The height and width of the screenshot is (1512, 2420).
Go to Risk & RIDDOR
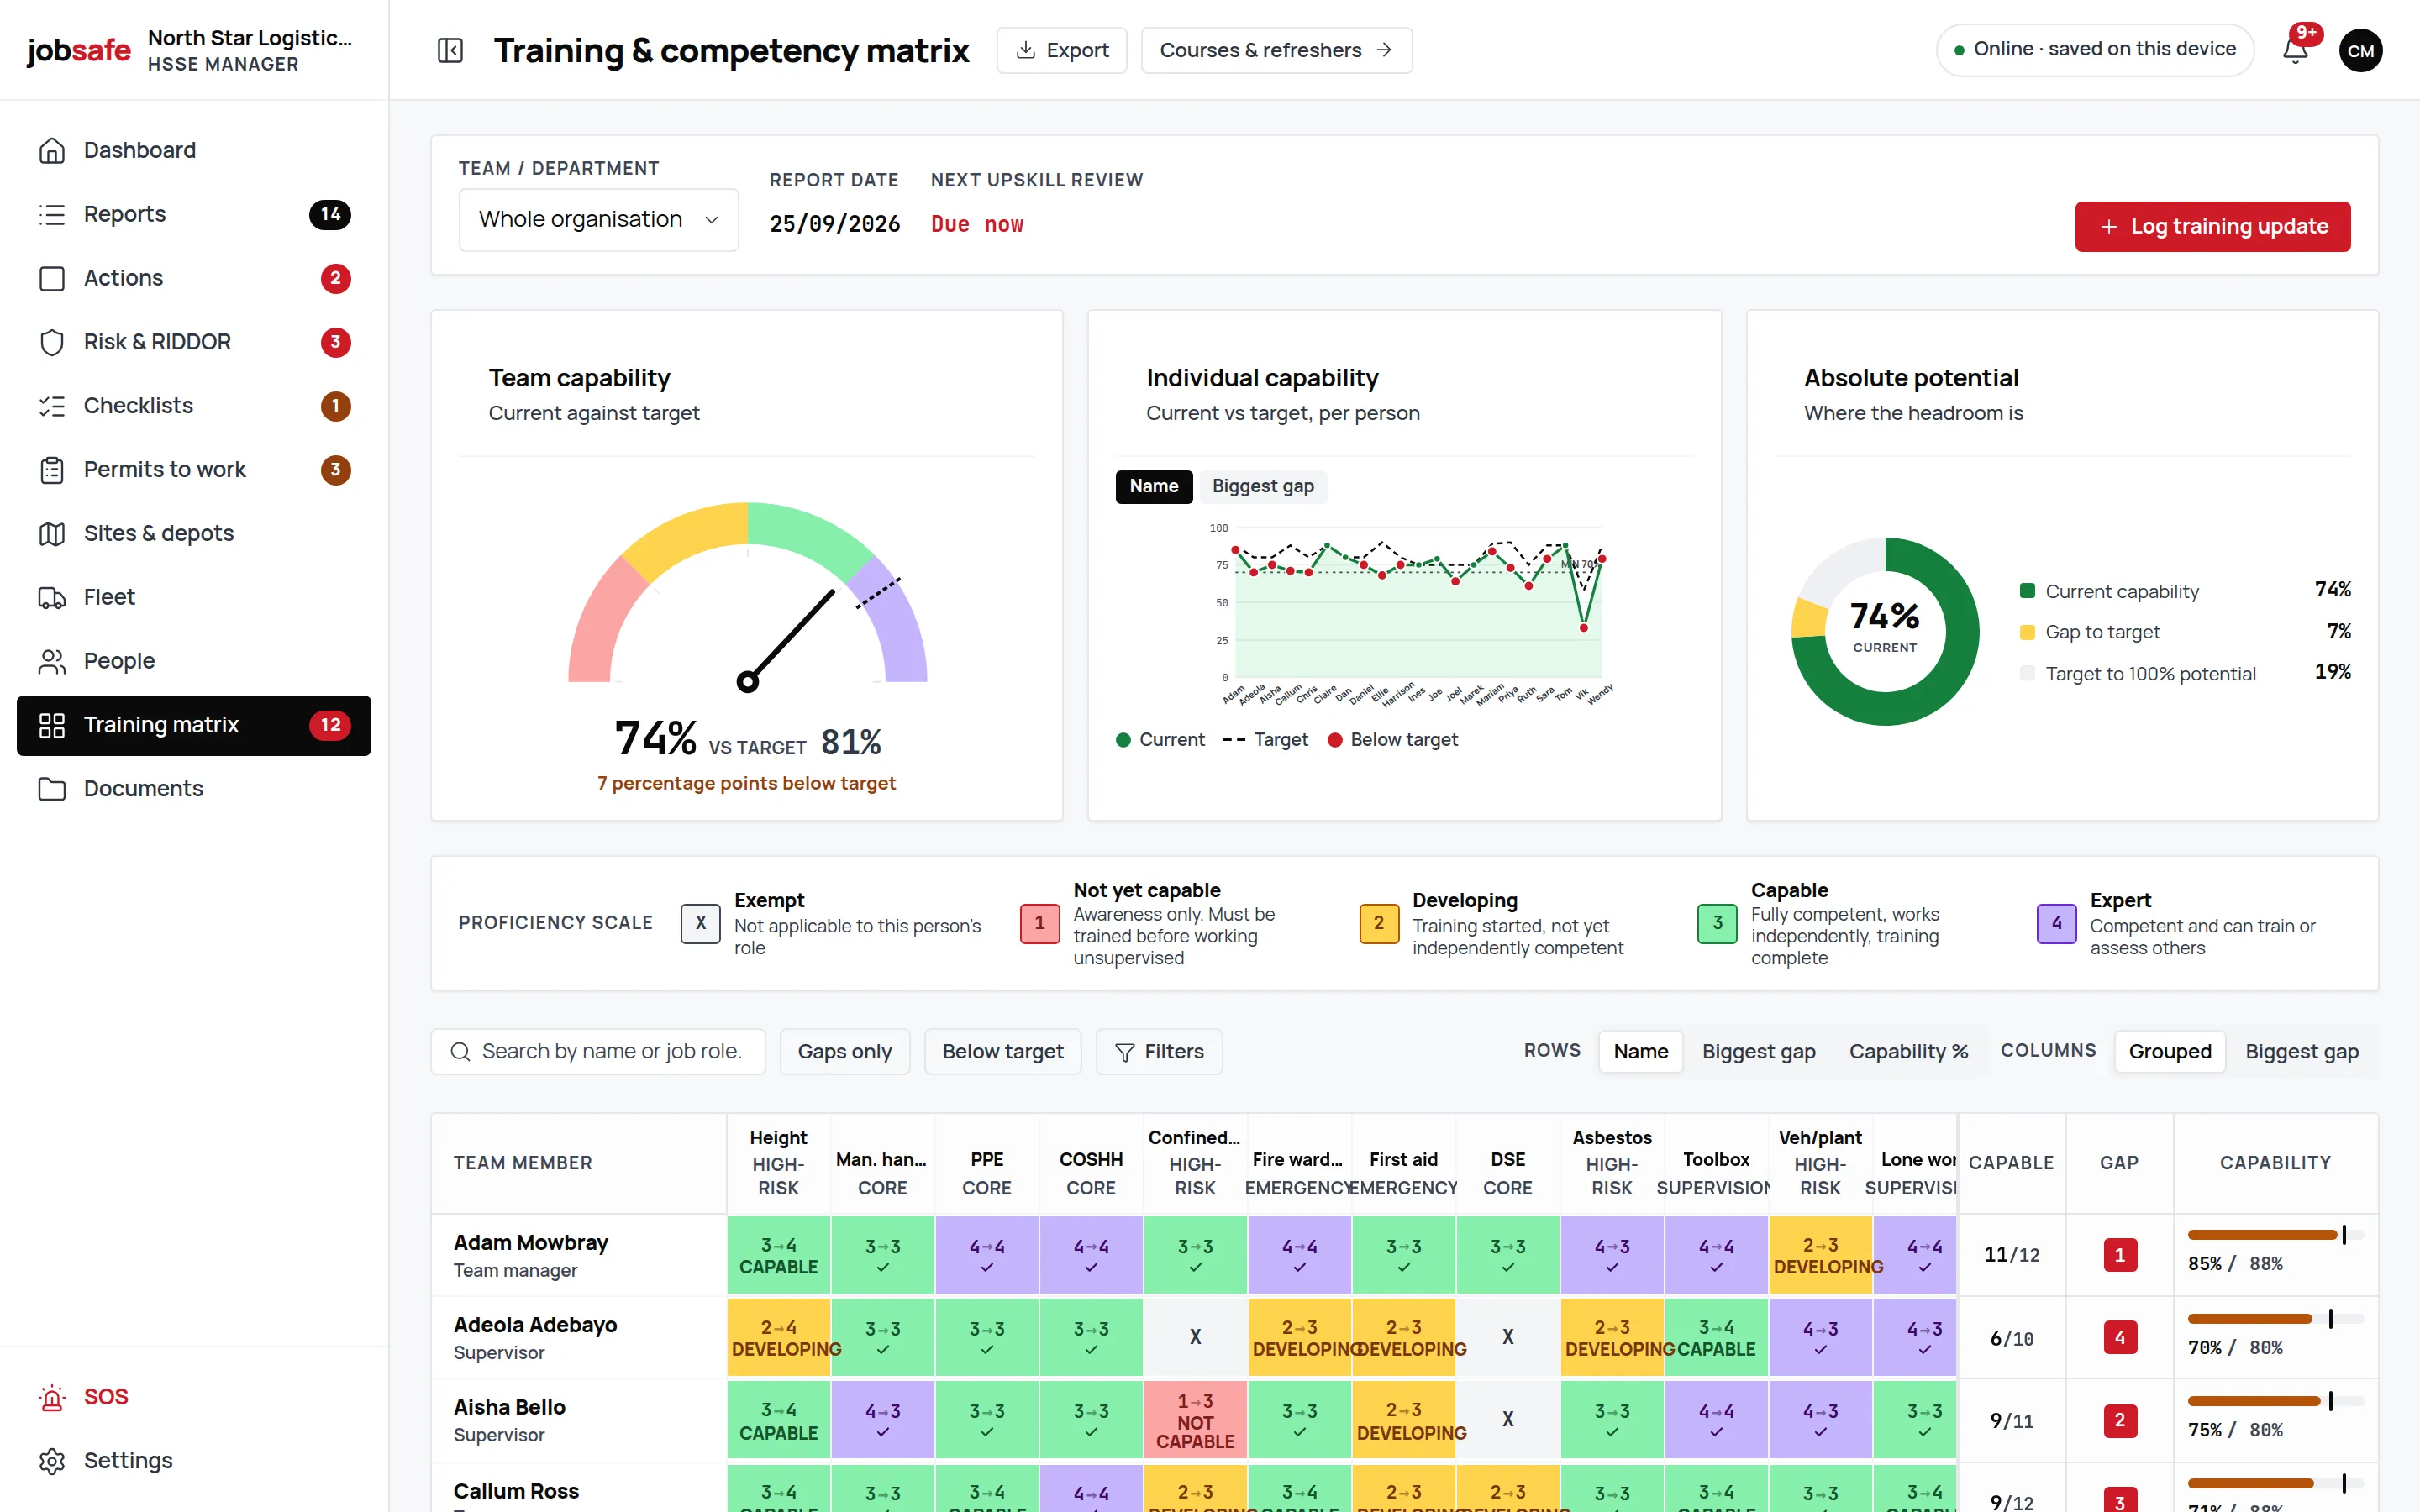(x=194, y=342)
